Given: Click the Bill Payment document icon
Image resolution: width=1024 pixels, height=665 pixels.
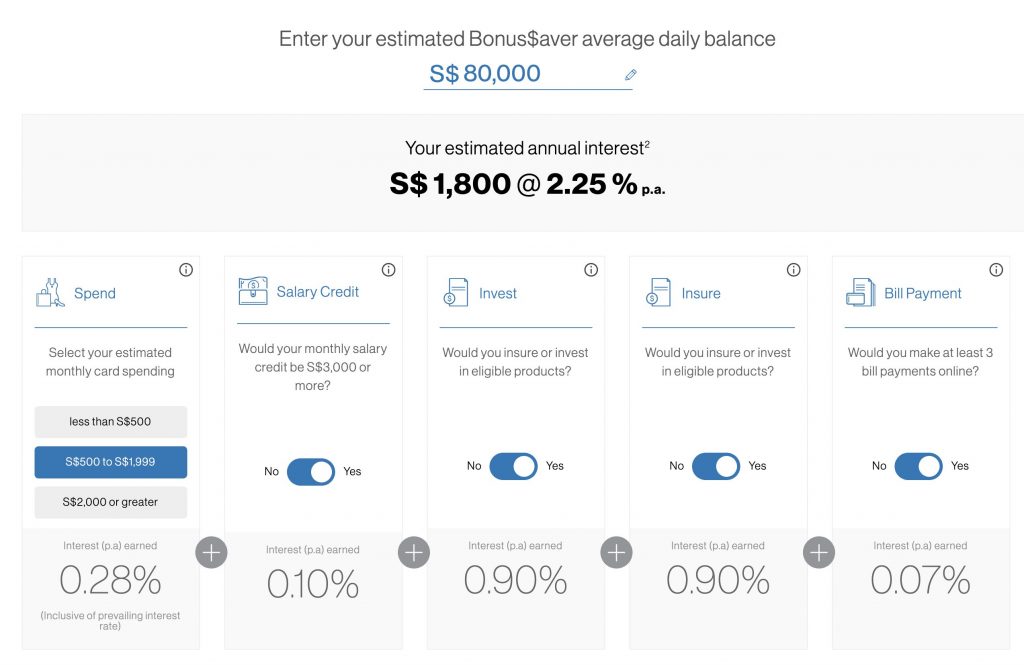Looking at the screenshot, I should pos(860,293).
